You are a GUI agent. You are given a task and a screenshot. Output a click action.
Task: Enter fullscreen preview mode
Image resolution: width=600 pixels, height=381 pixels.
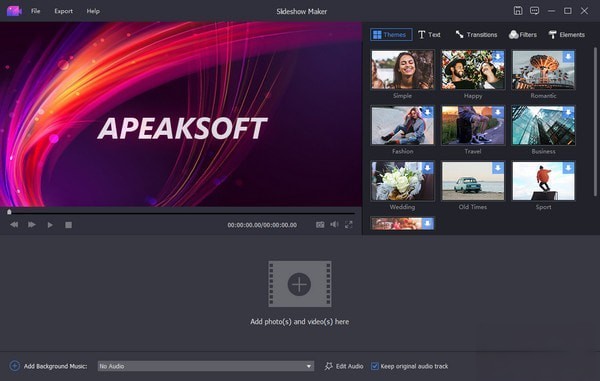pyautogui.click(x=349, y=225)
